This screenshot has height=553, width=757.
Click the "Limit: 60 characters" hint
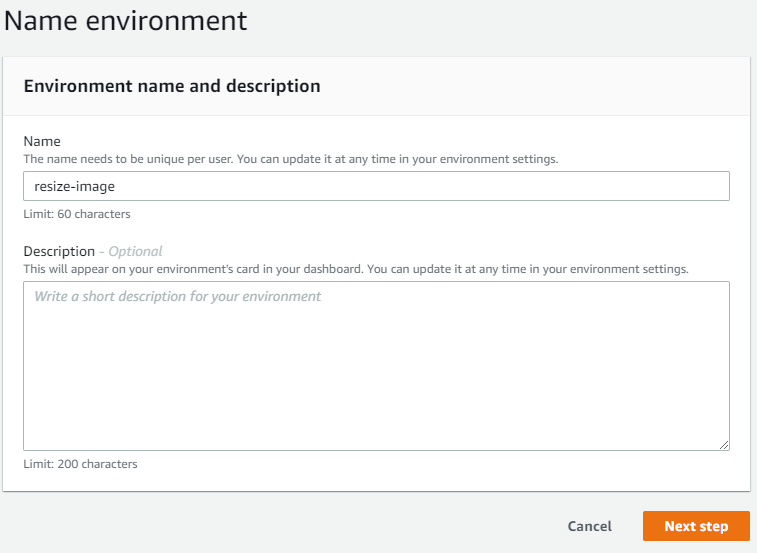77,214
